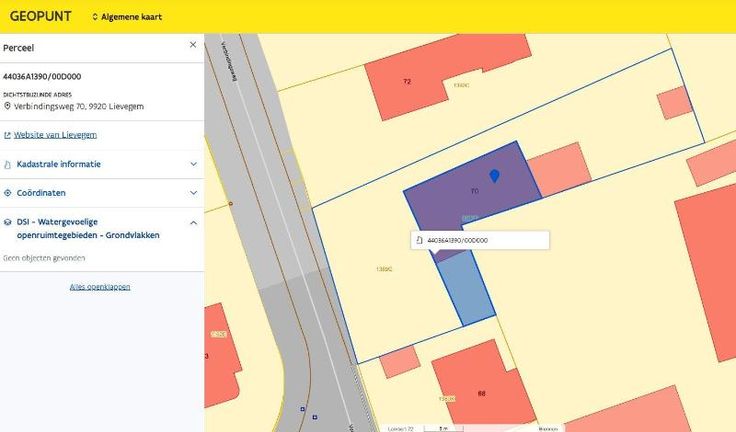Click the location pin icon beside the address
Screen dimensions: 736x432
7,106
